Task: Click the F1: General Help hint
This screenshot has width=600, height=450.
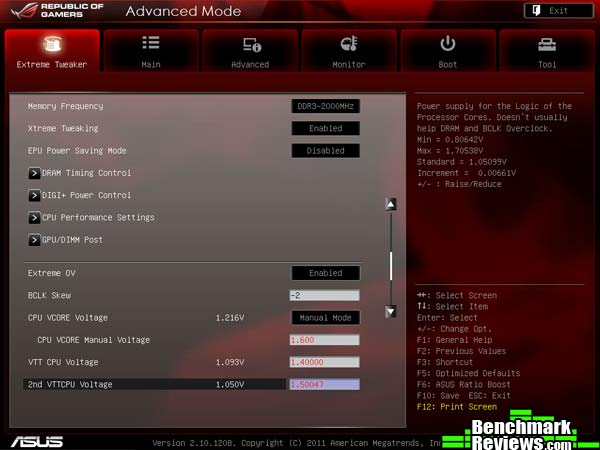Action: [455, 340]
